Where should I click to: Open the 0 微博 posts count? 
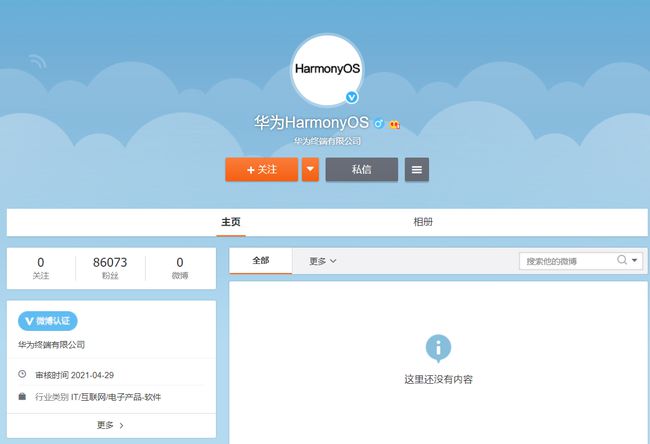tap(180, 268)
